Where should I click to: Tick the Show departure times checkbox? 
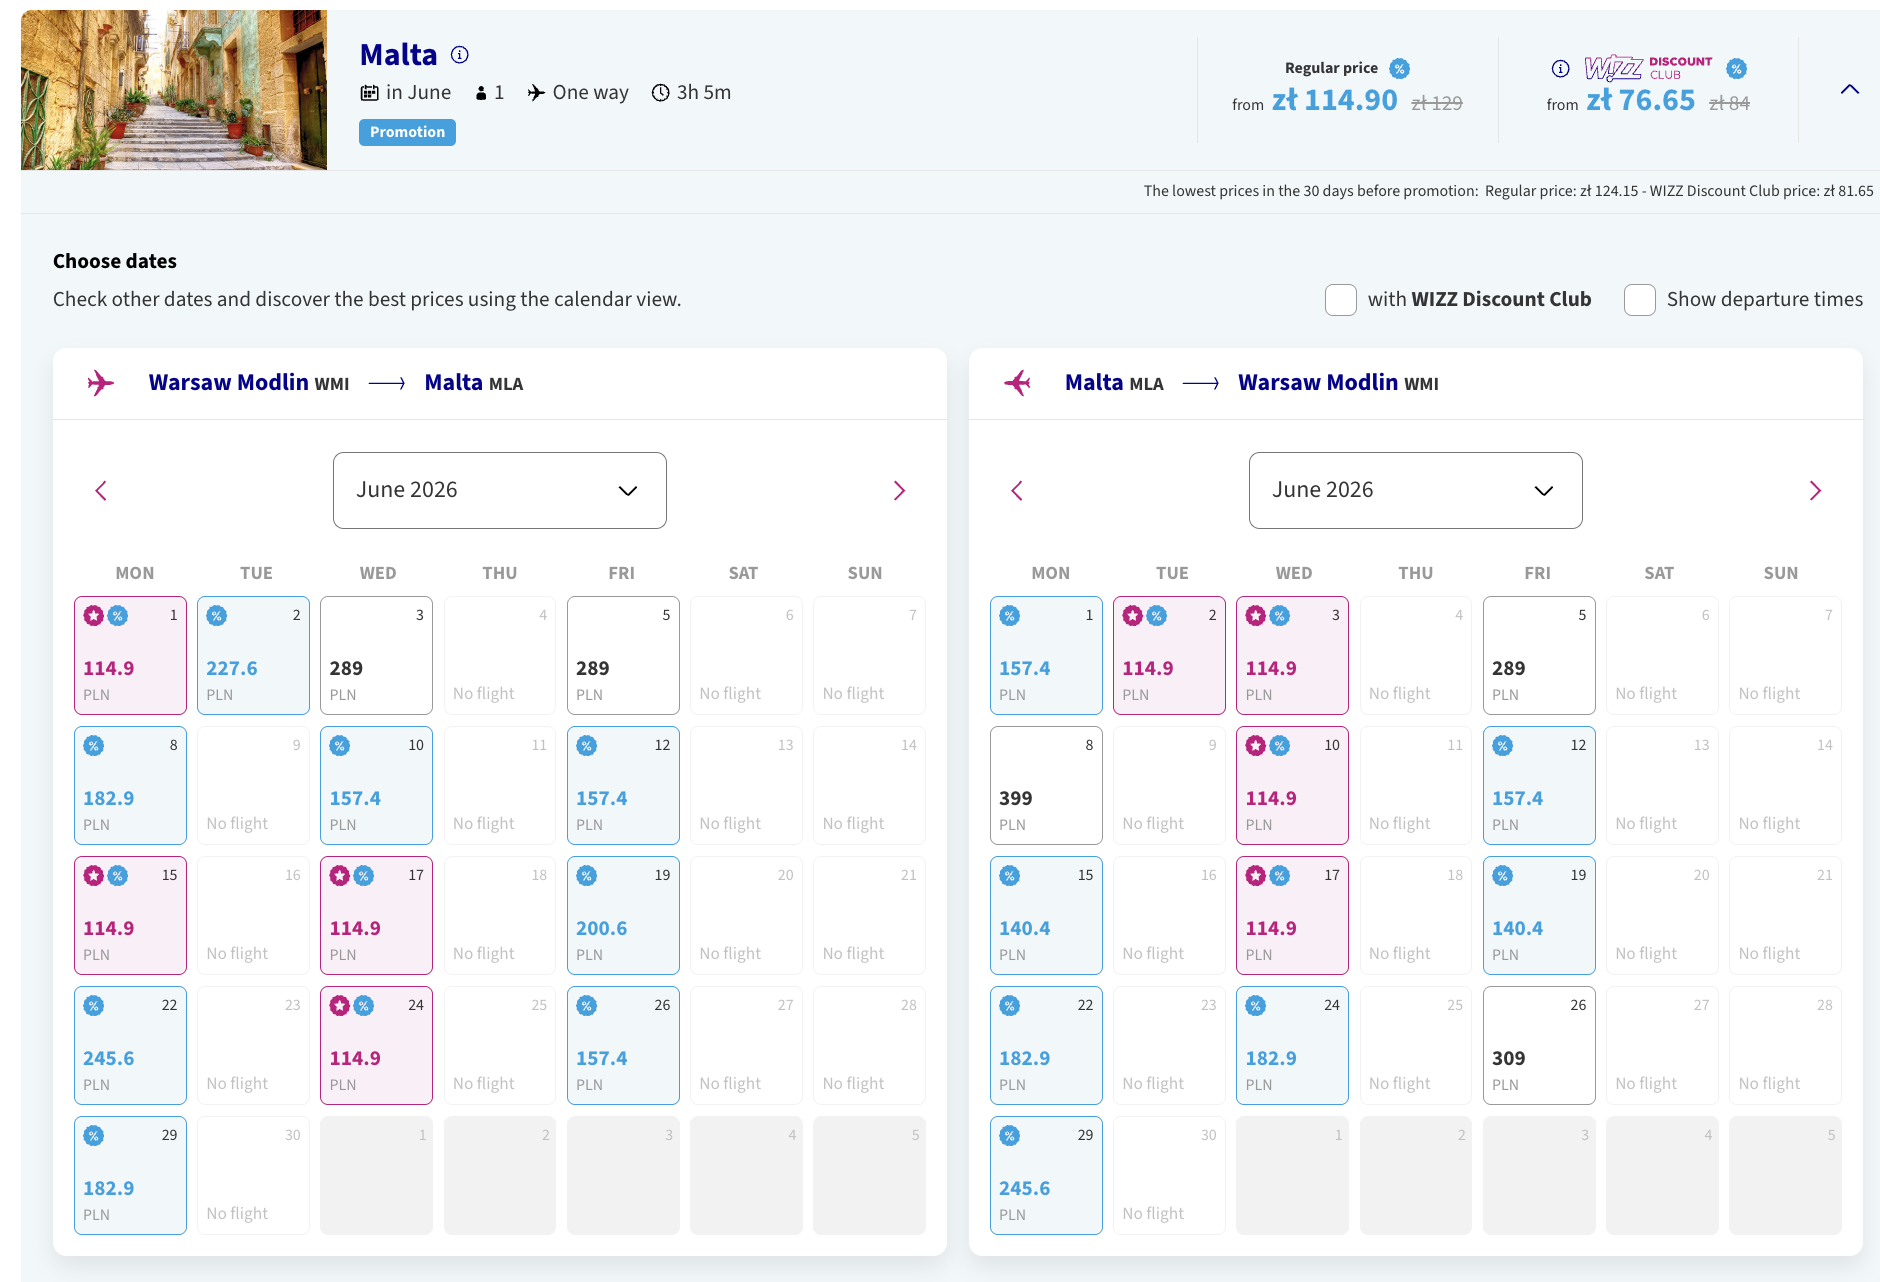1639,300
